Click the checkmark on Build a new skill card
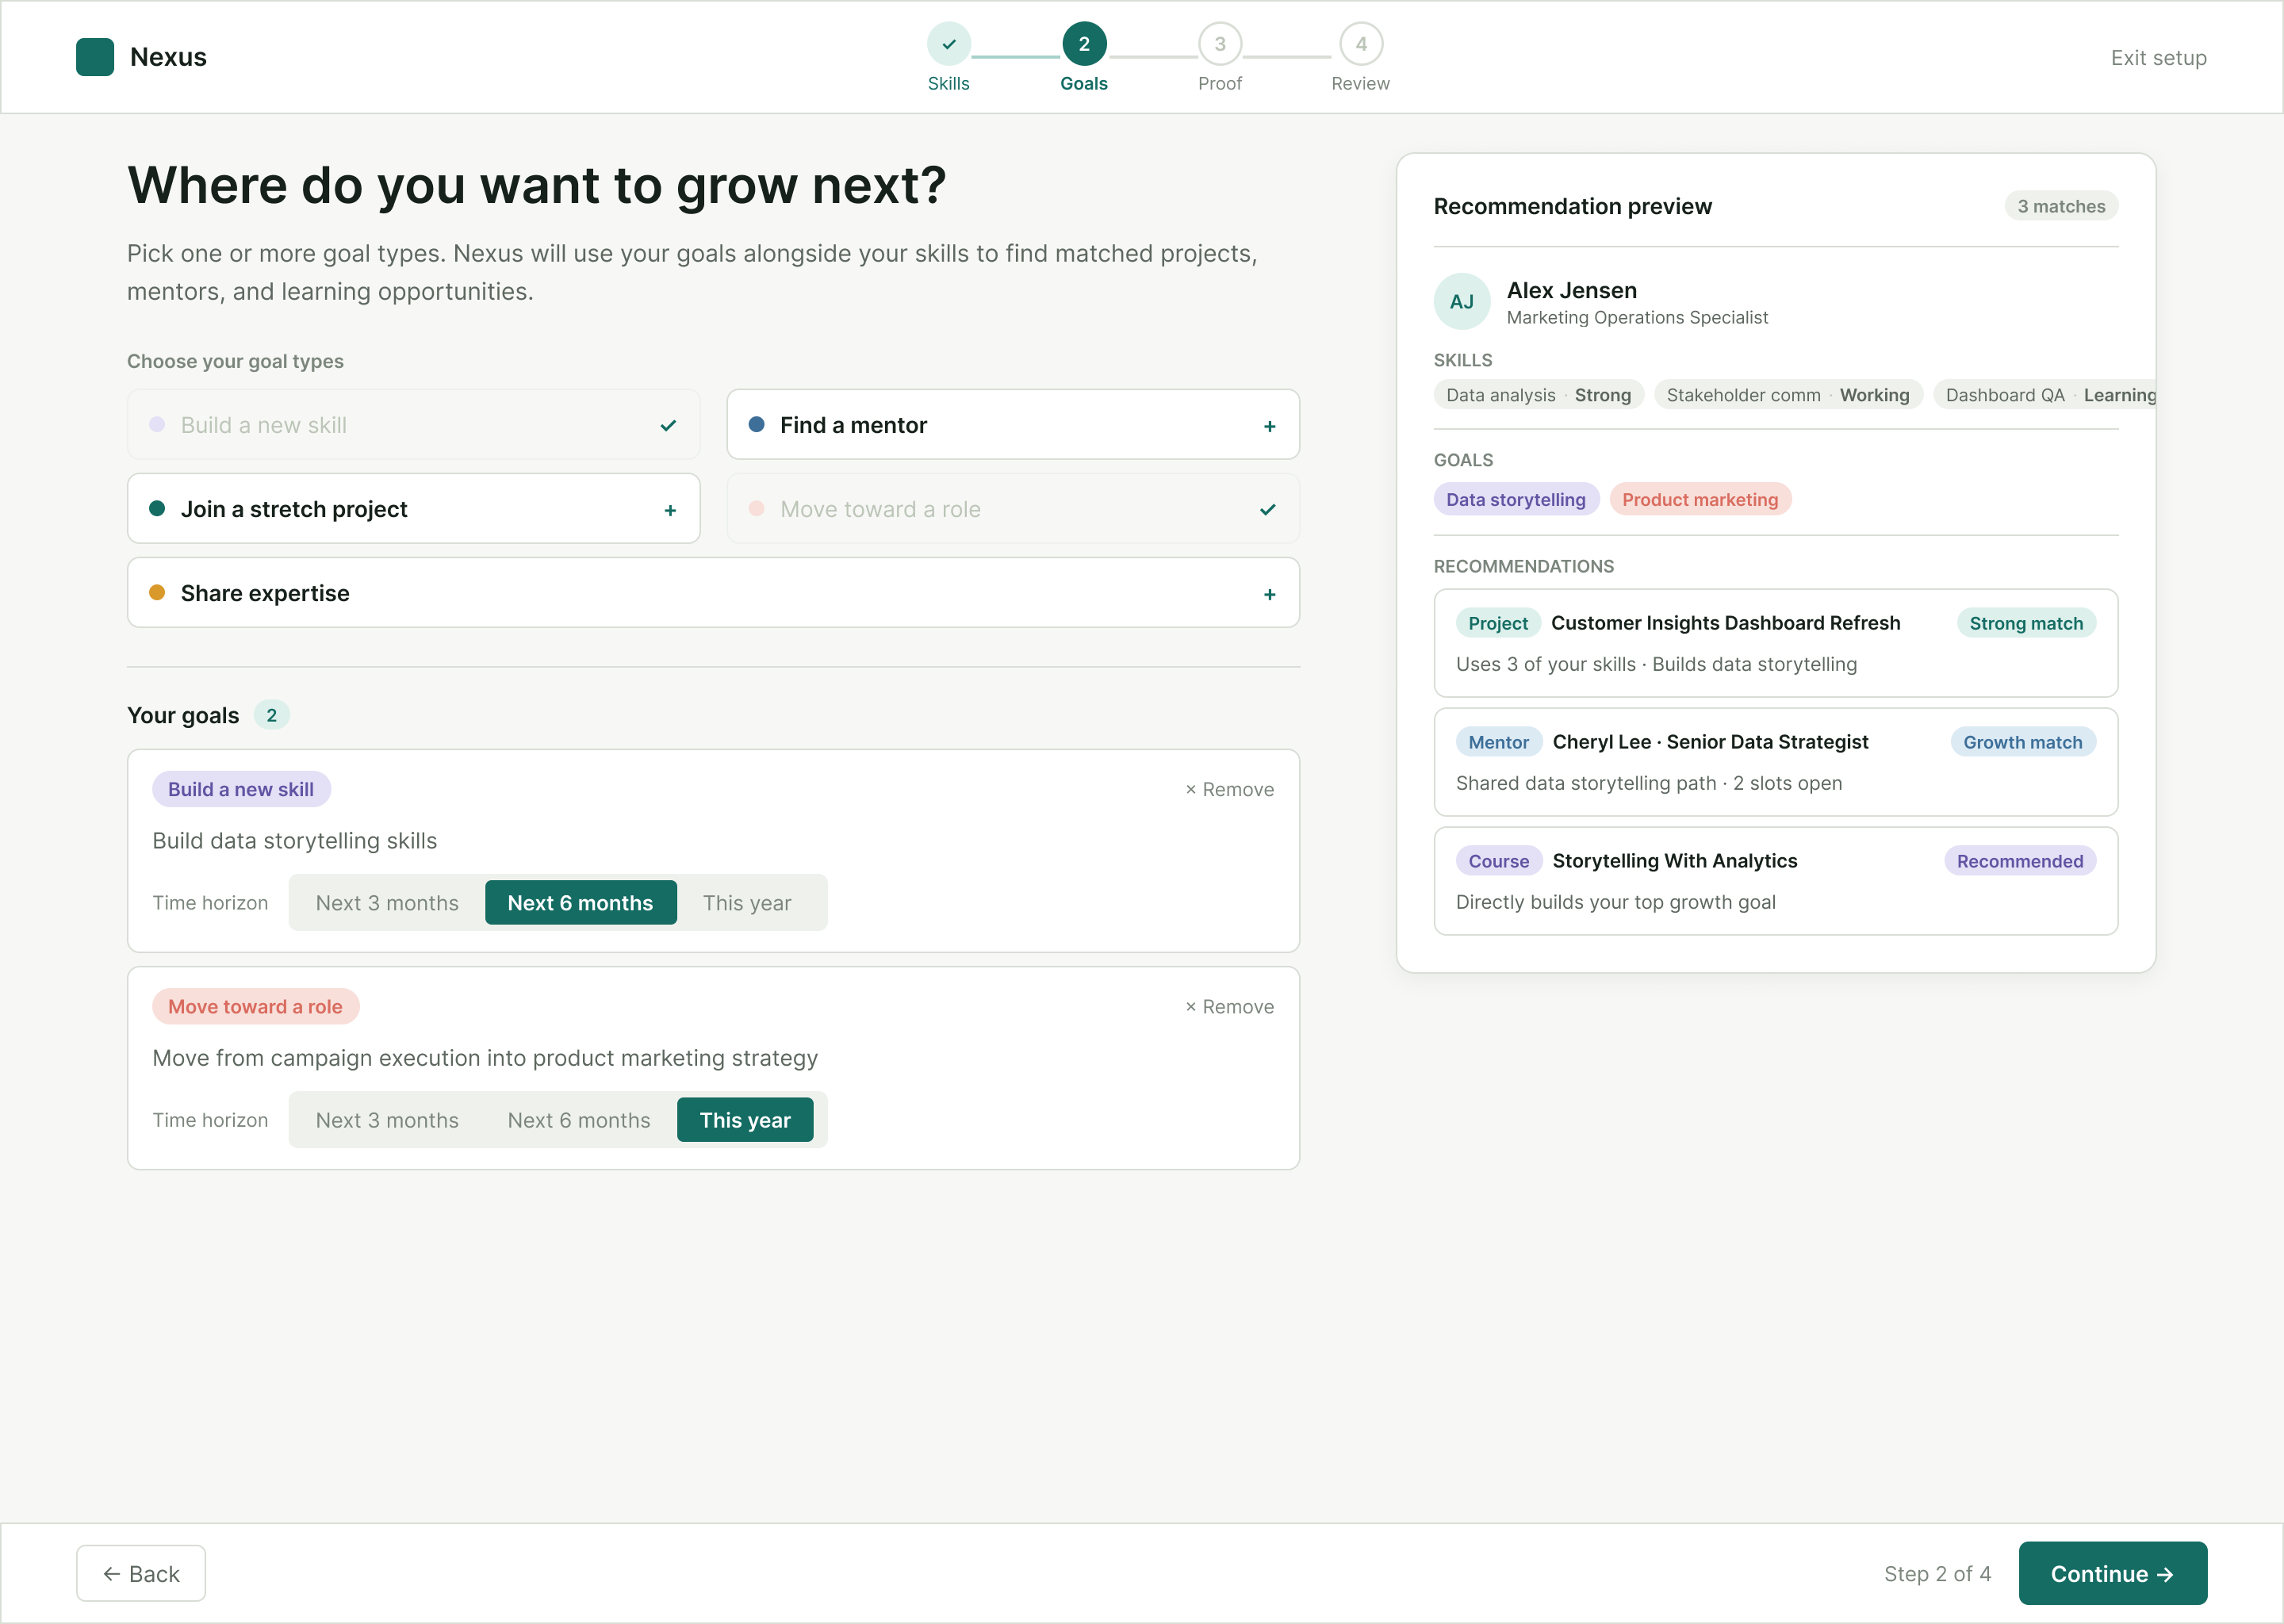The width and height of the screenshot is (2284, 1624). 668,426
